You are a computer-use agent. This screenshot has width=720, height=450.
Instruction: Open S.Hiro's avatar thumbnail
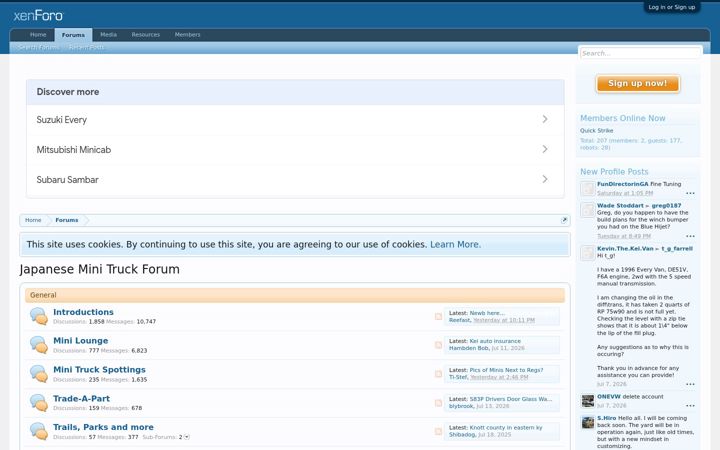588,422
